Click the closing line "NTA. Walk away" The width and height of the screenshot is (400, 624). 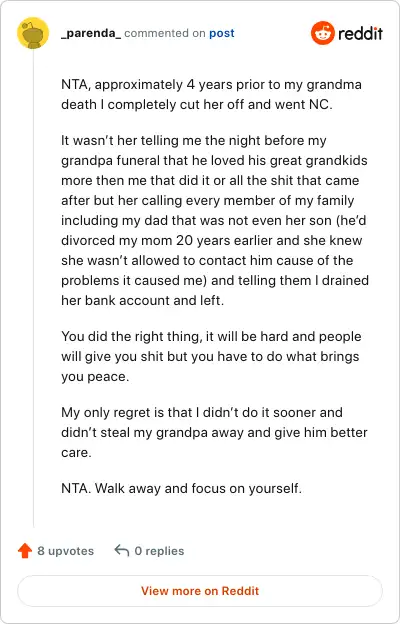point(181,488)
